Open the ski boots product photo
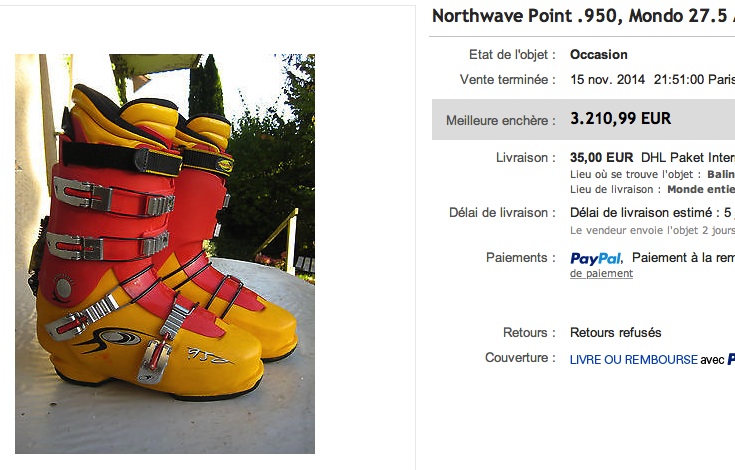Screen dimensions: 735x470 coord(165,254)
